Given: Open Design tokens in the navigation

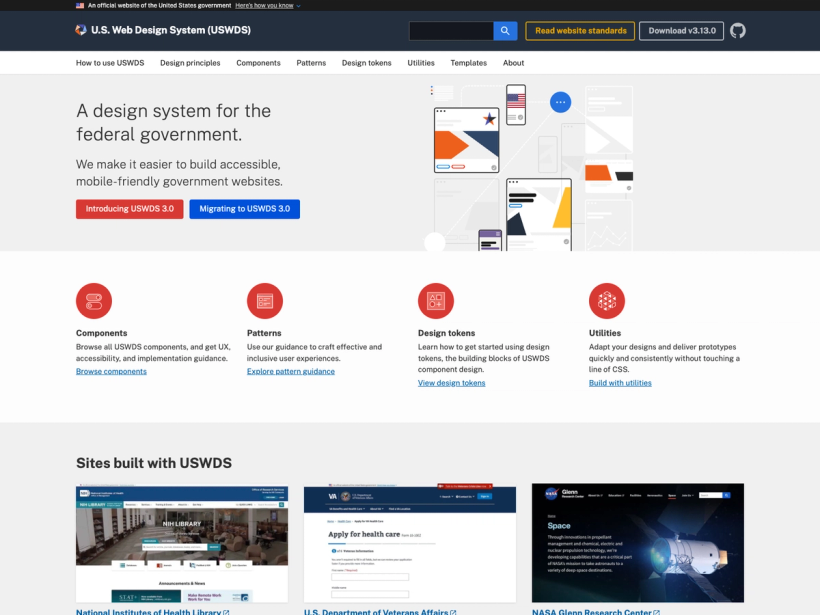Looking at the screenshot, I should [367, 63].
